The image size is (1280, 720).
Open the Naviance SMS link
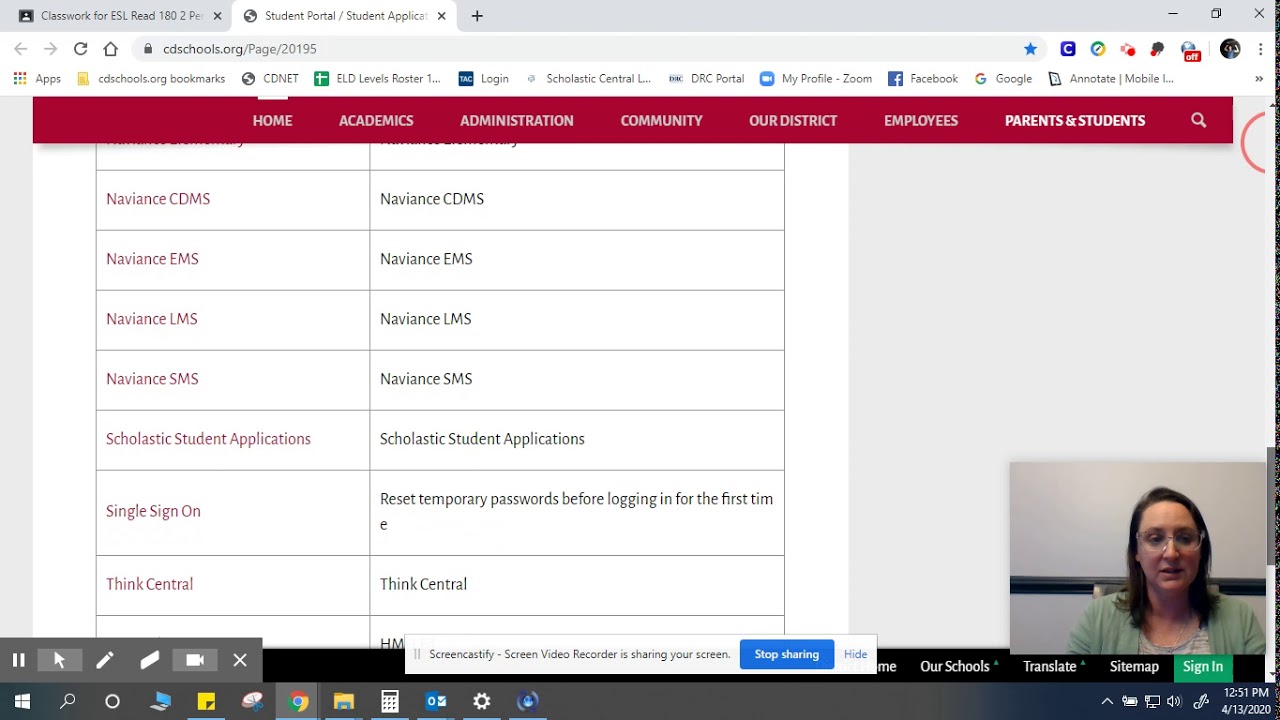point(152,379)
